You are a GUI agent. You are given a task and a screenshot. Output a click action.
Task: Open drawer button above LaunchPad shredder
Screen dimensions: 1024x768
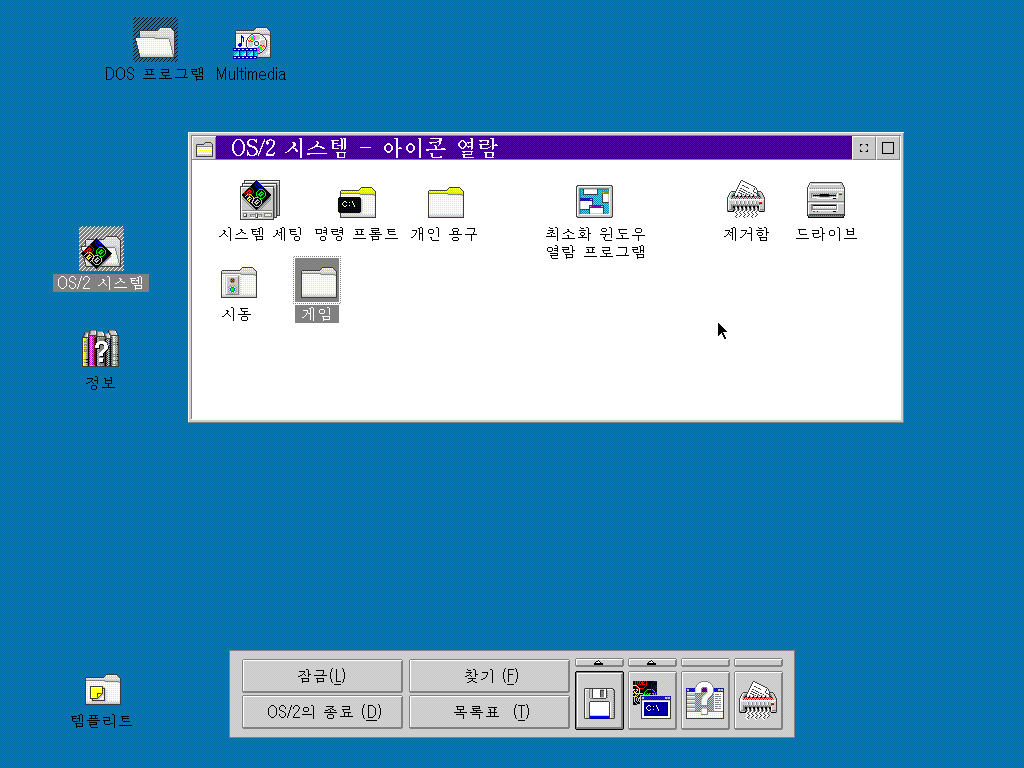758,663
